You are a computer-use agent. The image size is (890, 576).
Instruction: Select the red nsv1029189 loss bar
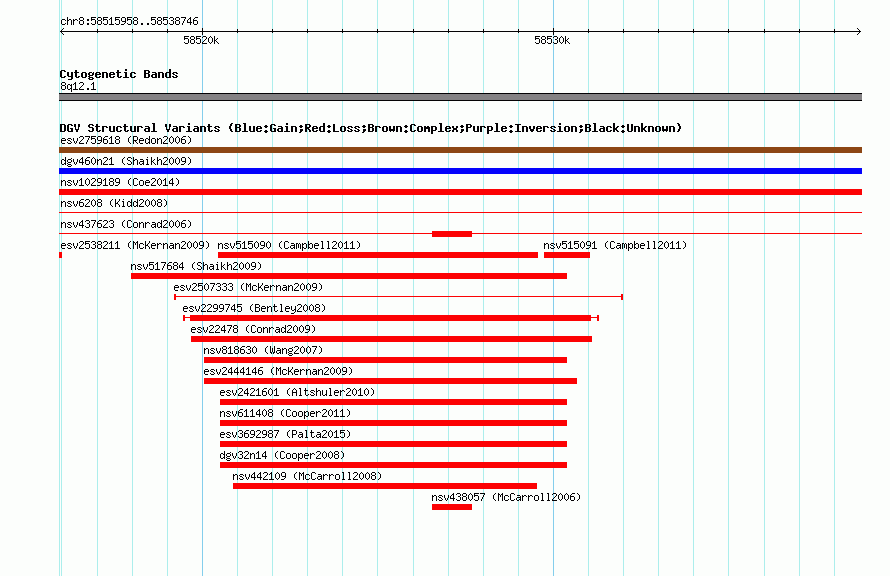[x=460, y=192]
